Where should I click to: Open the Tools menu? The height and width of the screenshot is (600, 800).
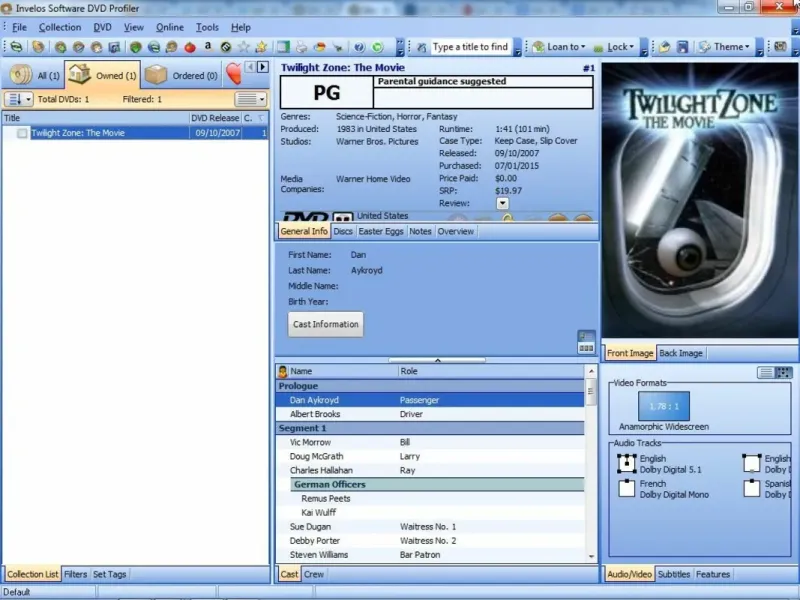click(x=207, y=28)
